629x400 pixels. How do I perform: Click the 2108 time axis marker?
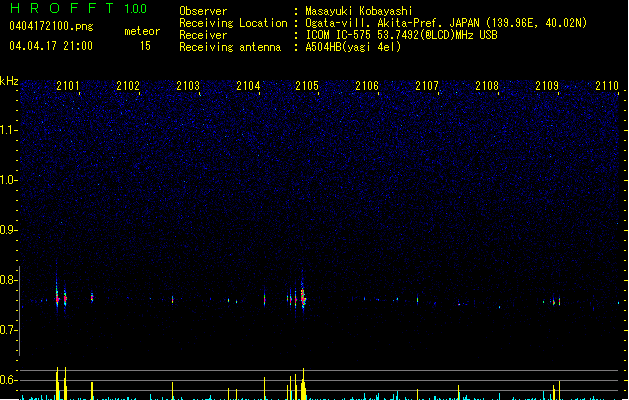click(487, 86)
